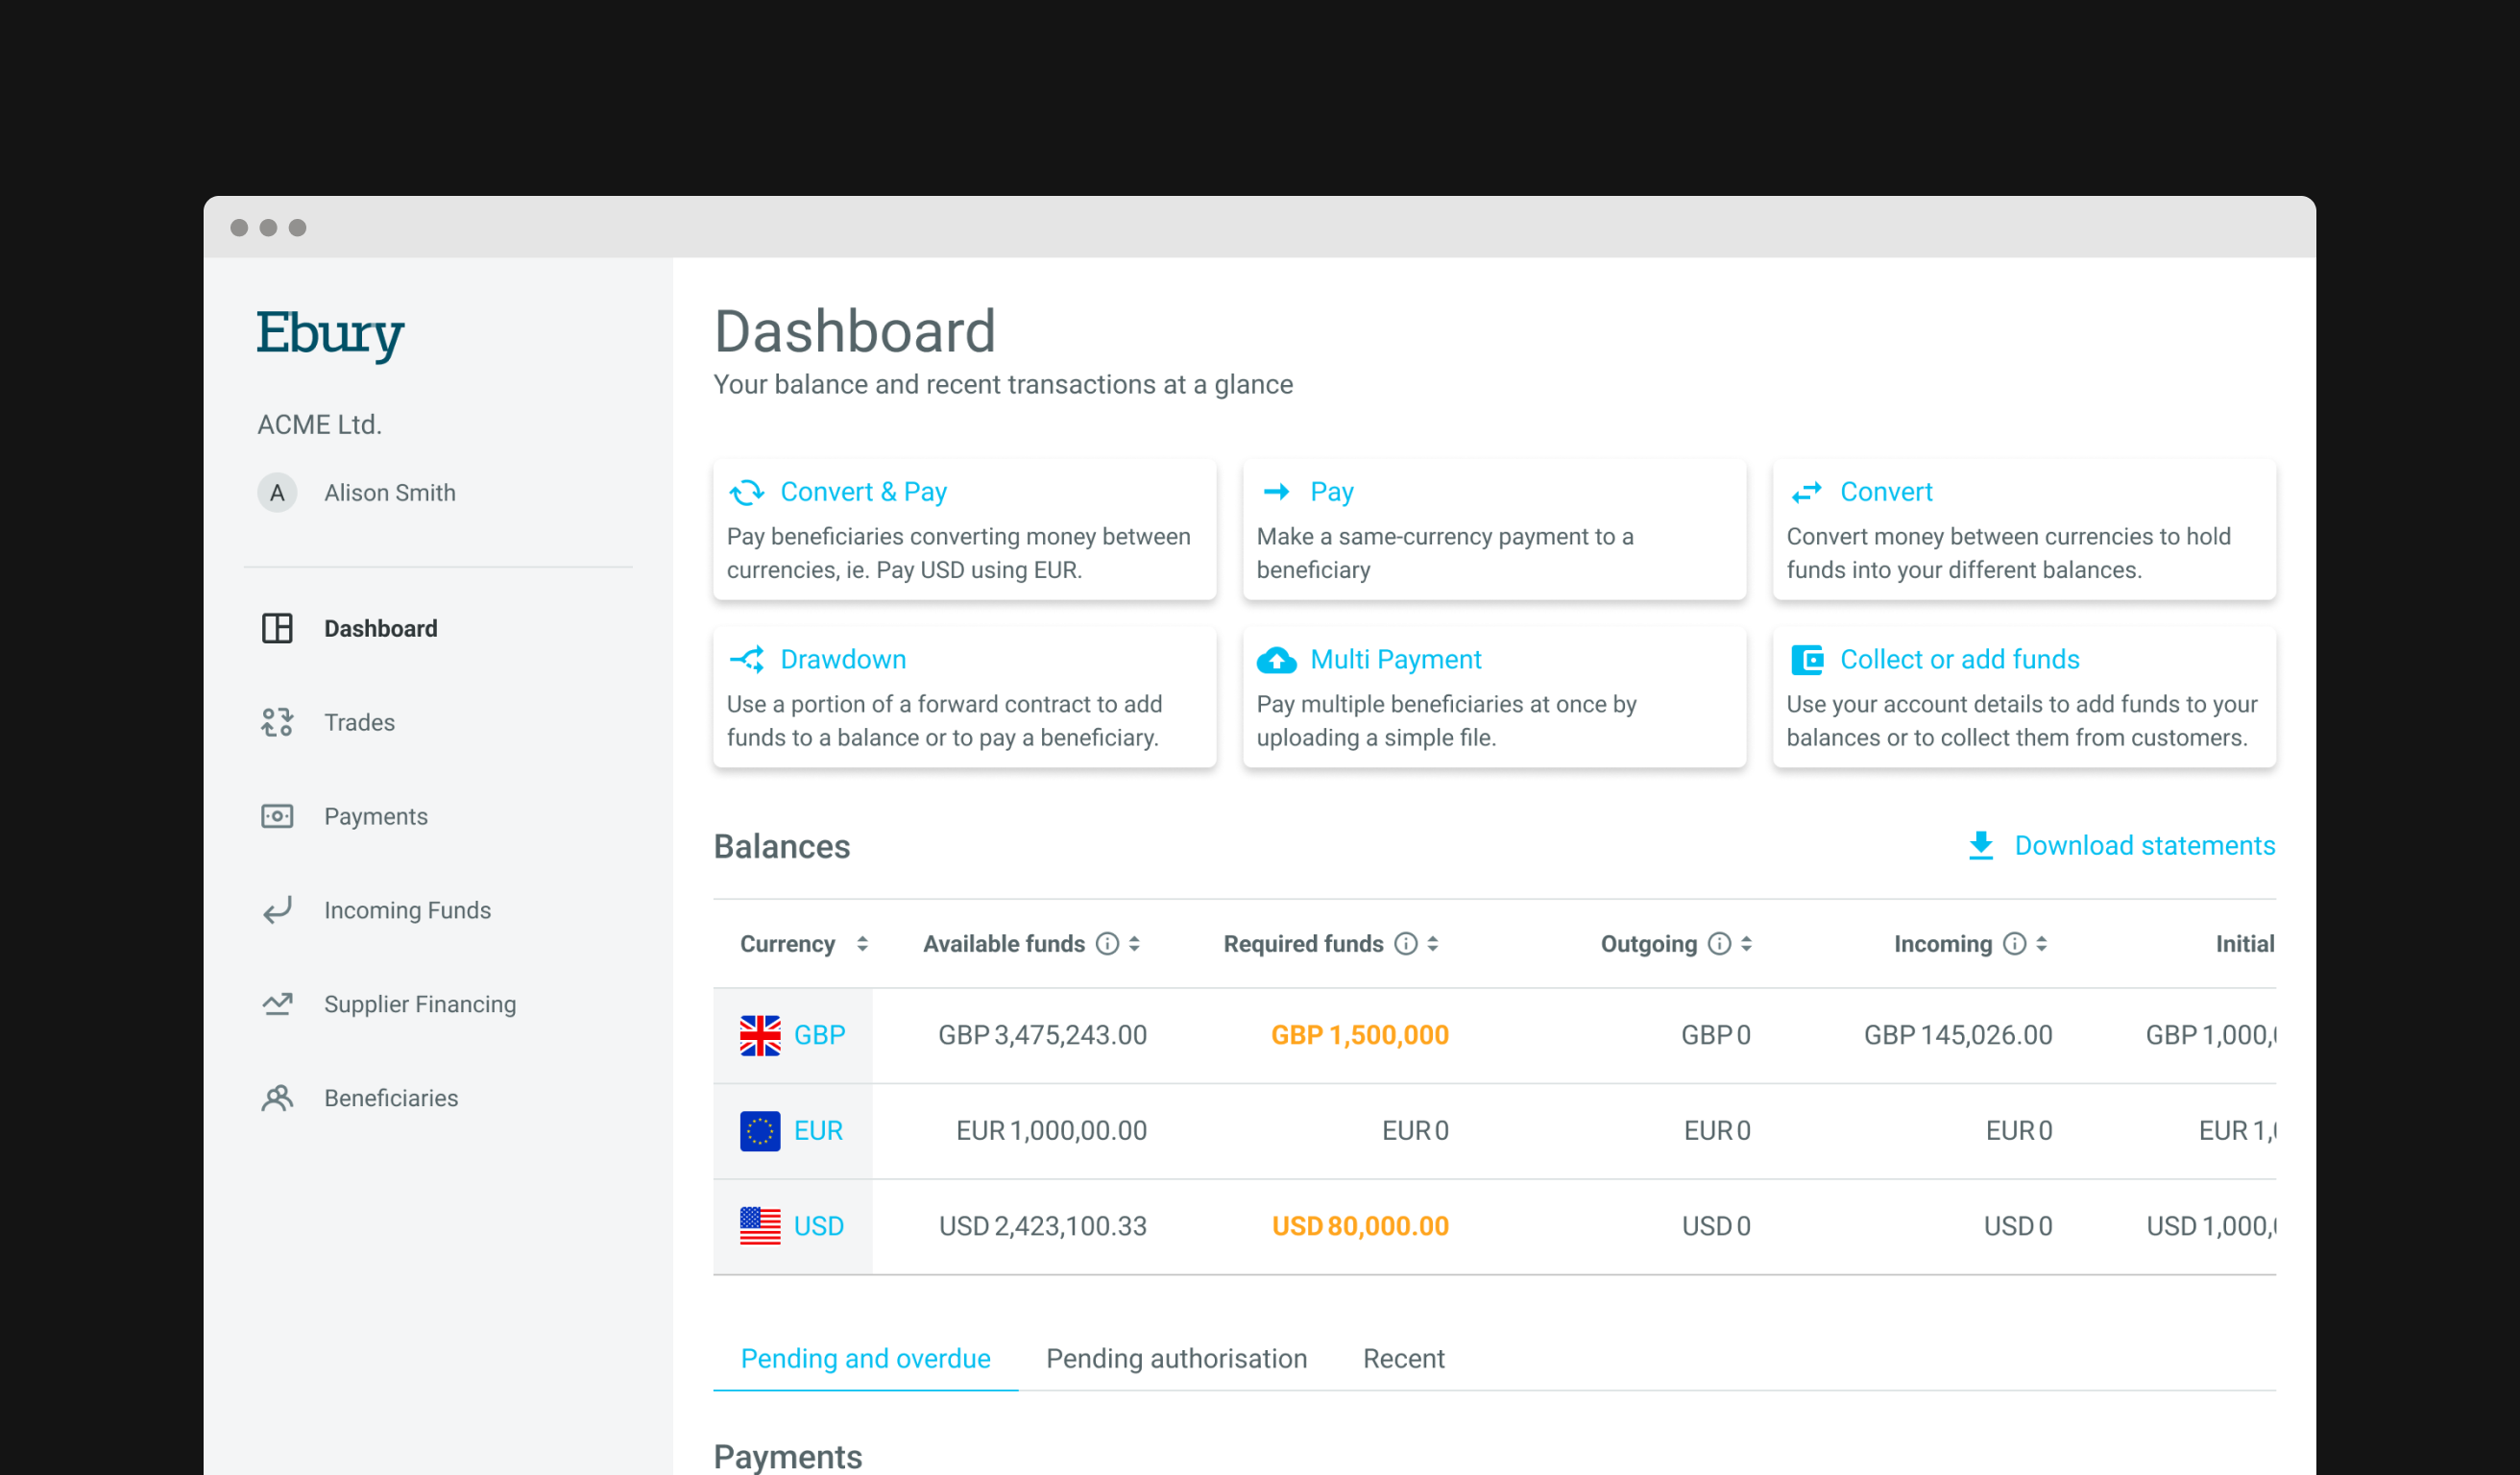Open Collect or add funds link
Screen dimensions: 2520x1475
[1959, 659]
